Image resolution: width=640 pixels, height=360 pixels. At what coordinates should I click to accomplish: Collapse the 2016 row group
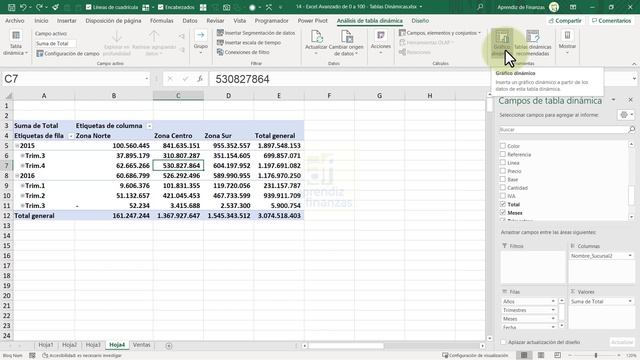pyautogui.click(x=17, y=176)
